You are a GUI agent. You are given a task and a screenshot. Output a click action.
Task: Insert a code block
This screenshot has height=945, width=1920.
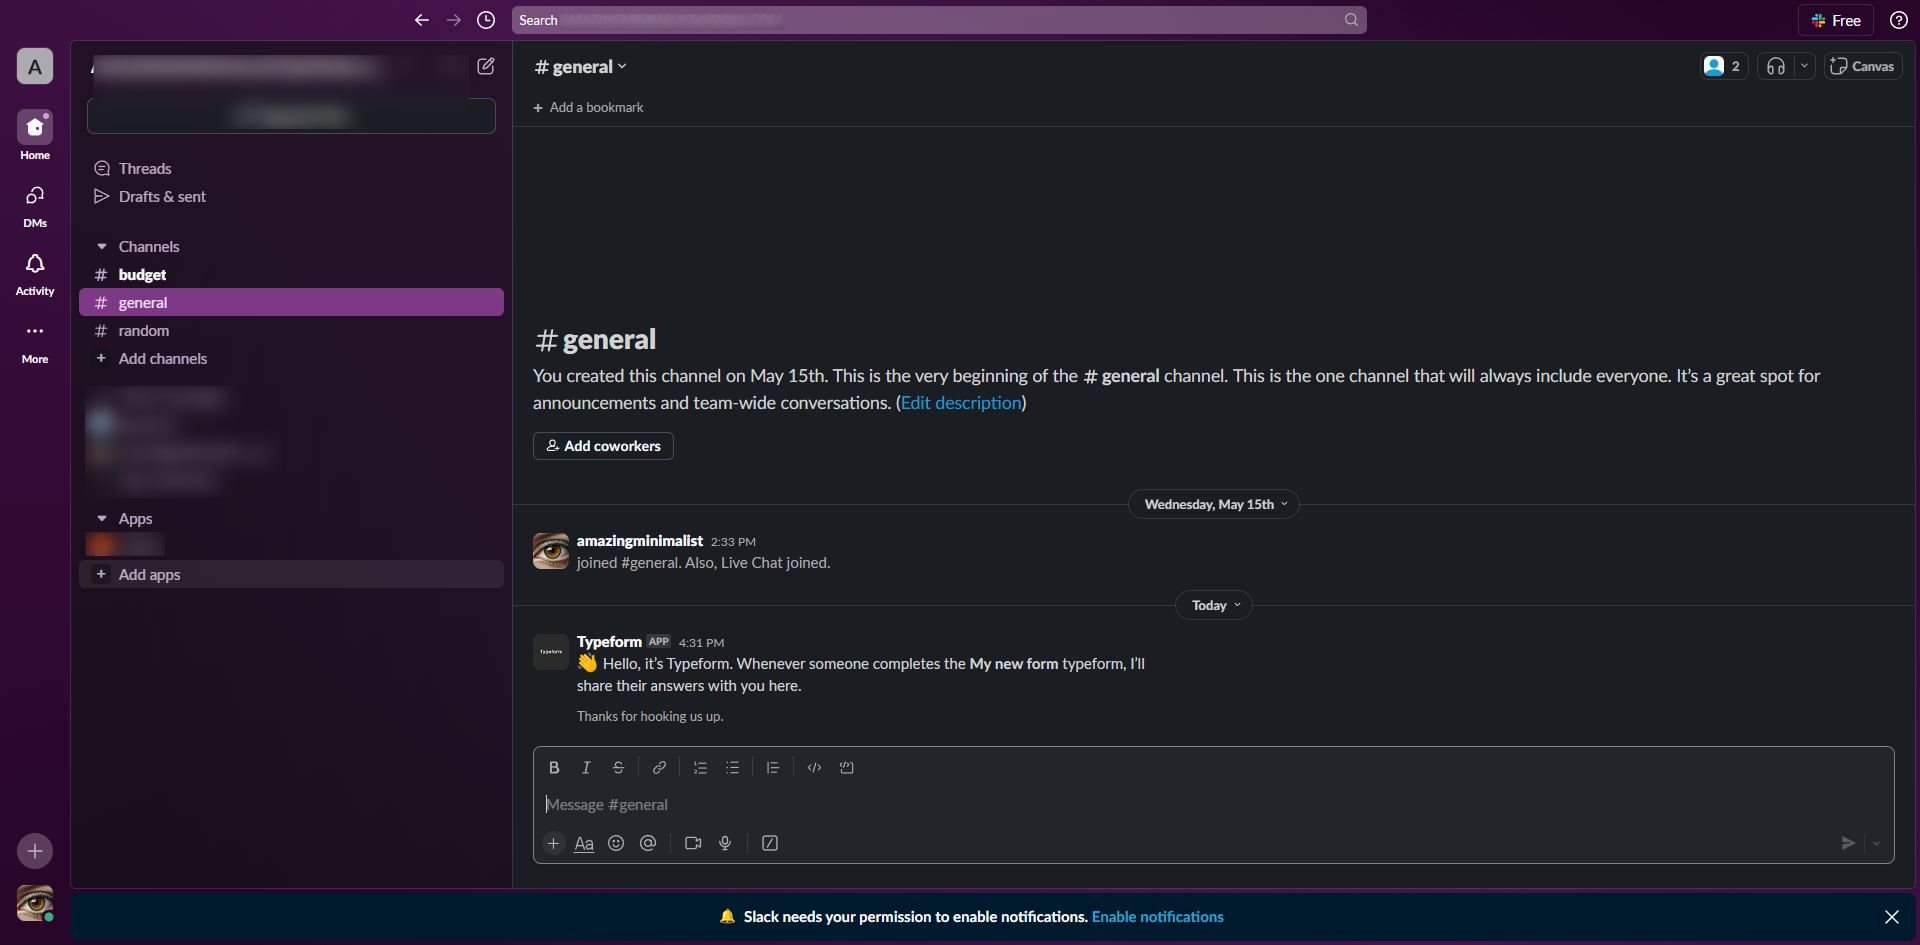coord(846,768)
